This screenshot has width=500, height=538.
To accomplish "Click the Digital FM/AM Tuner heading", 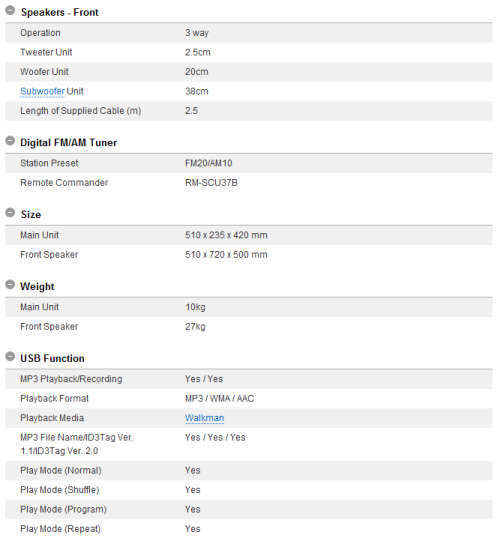I will tap(69, 142).
